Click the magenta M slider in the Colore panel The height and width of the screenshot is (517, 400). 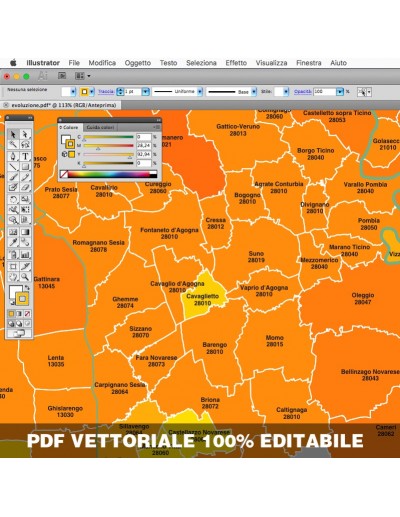pyautogui.click(x=108, y=146)
